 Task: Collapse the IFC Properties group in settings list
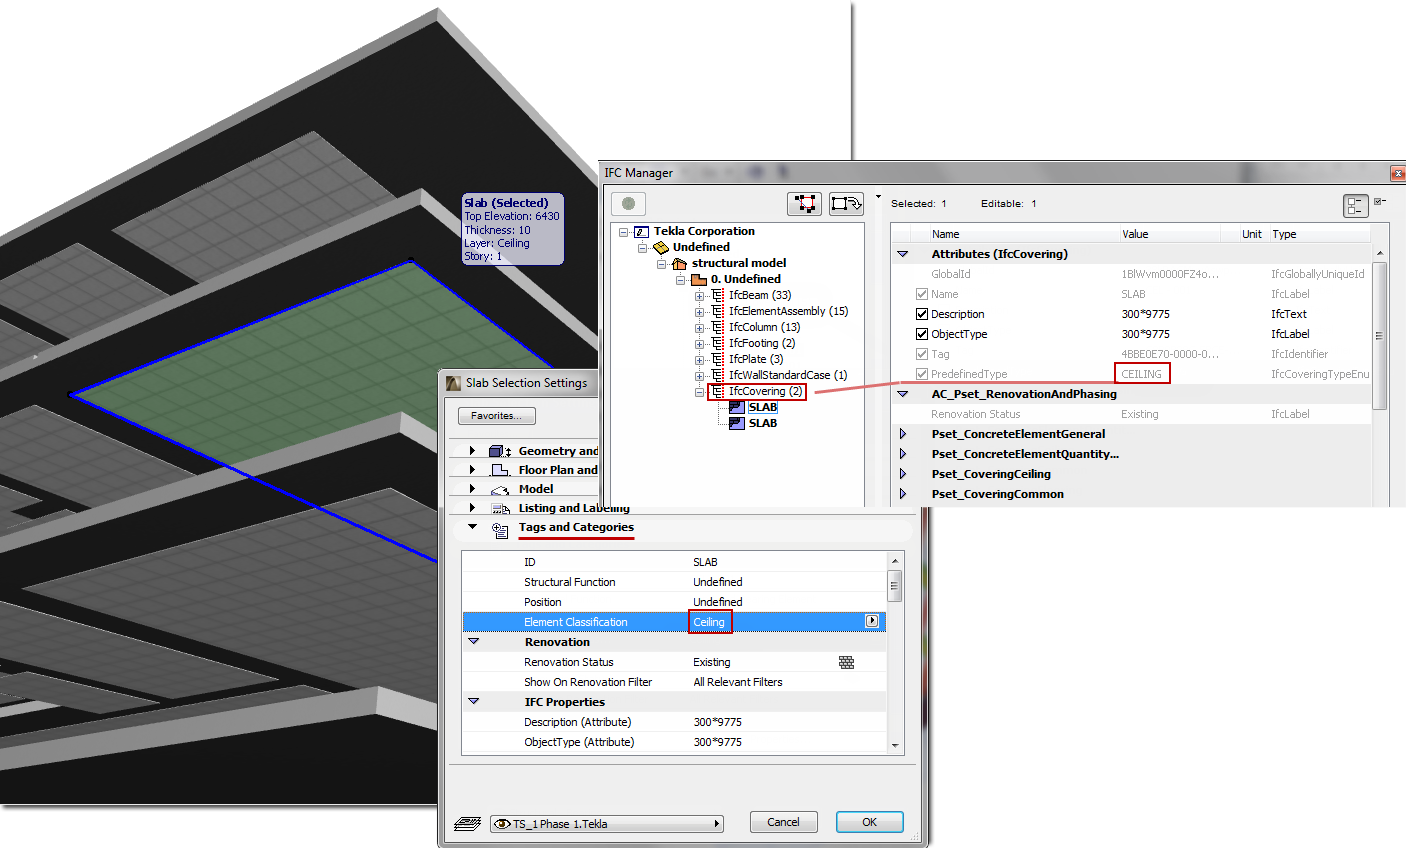coord(474,701)
